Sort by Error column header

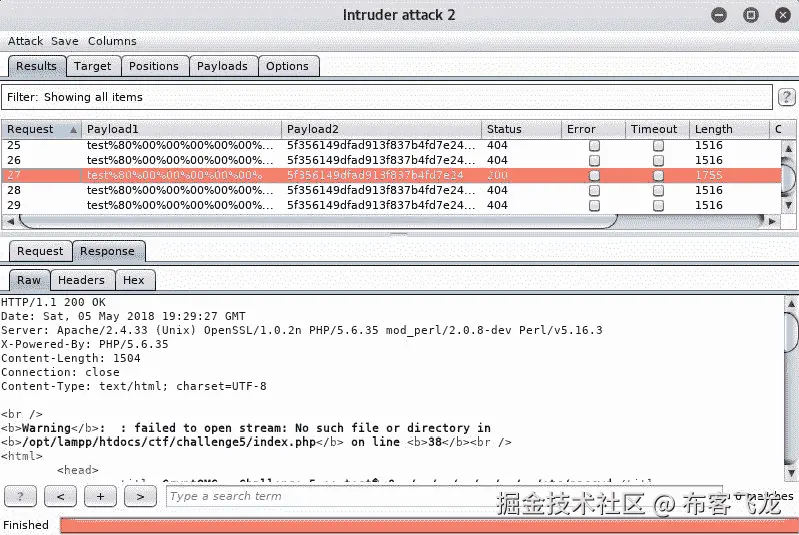594,129
